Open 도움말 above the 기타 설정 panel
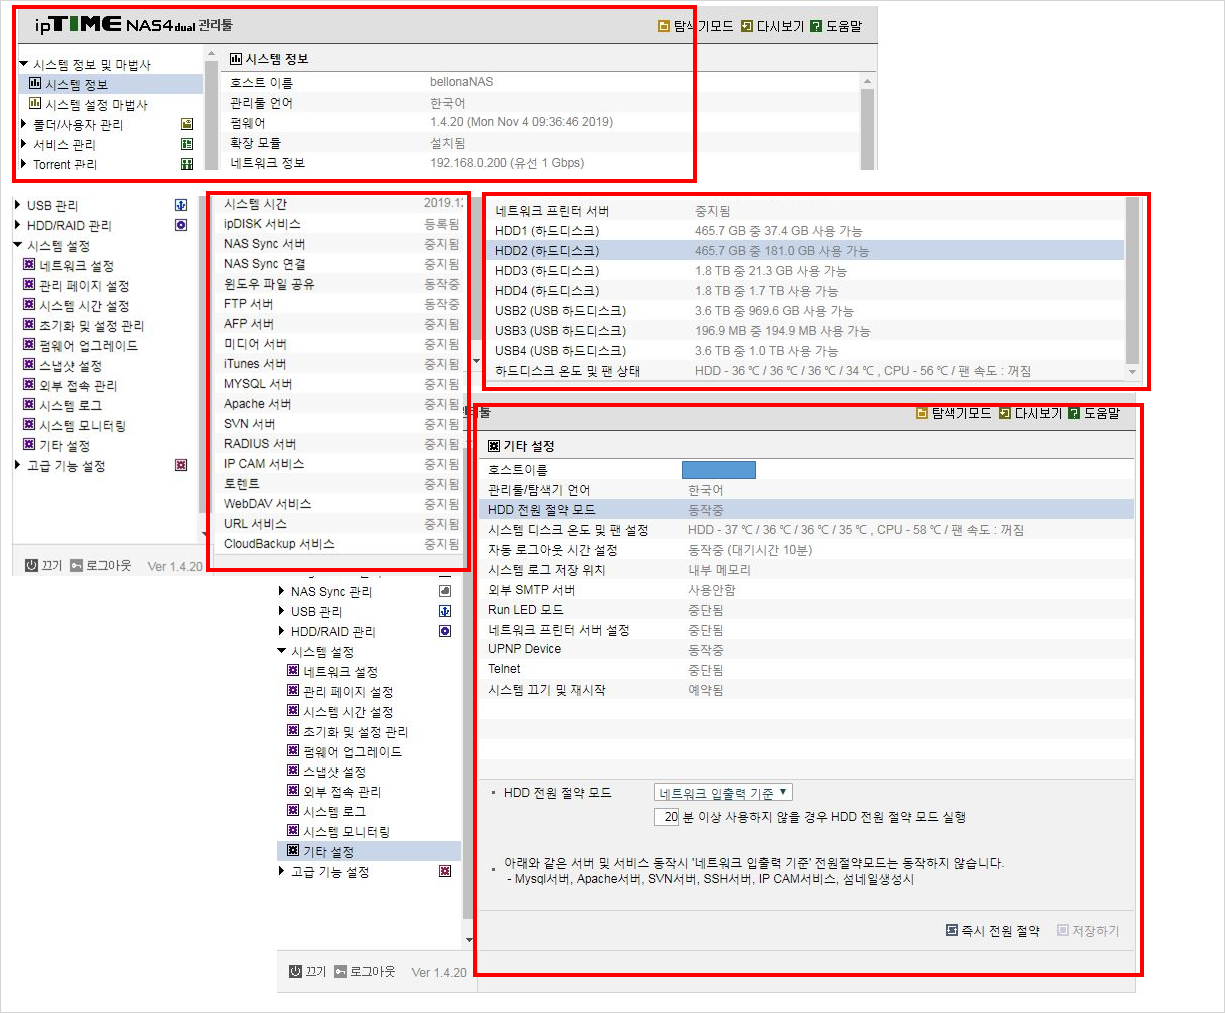 pyautogui.click(x=1094, y=413)
